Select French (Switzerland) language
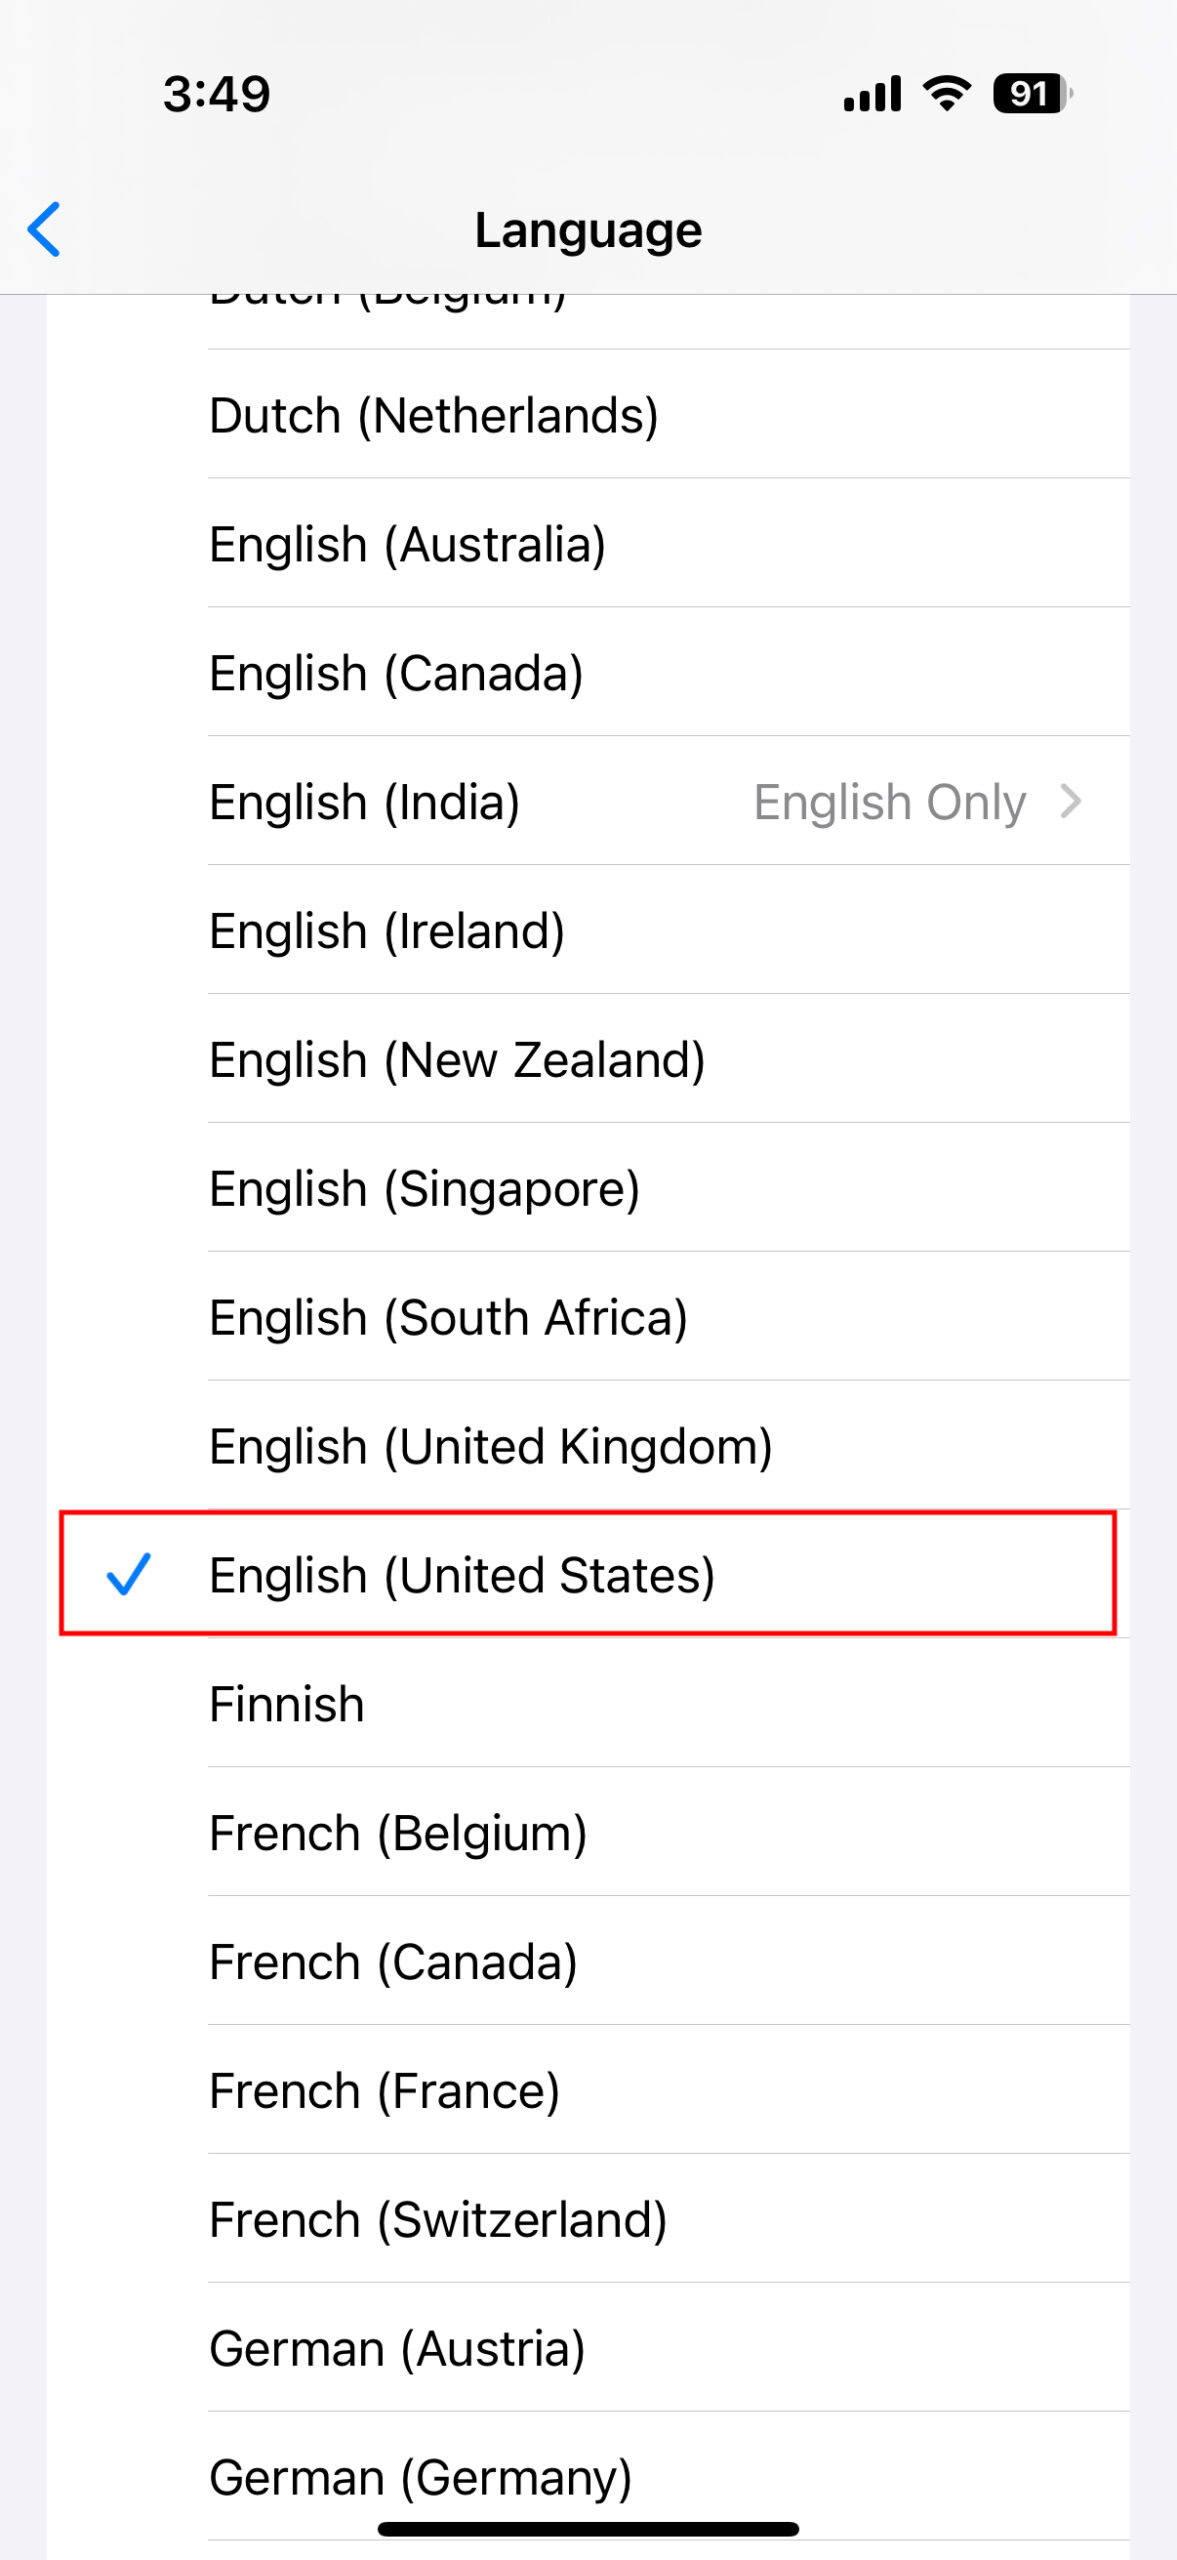The height and width of the screenshot is (2560, 1177). (438, 2220)
